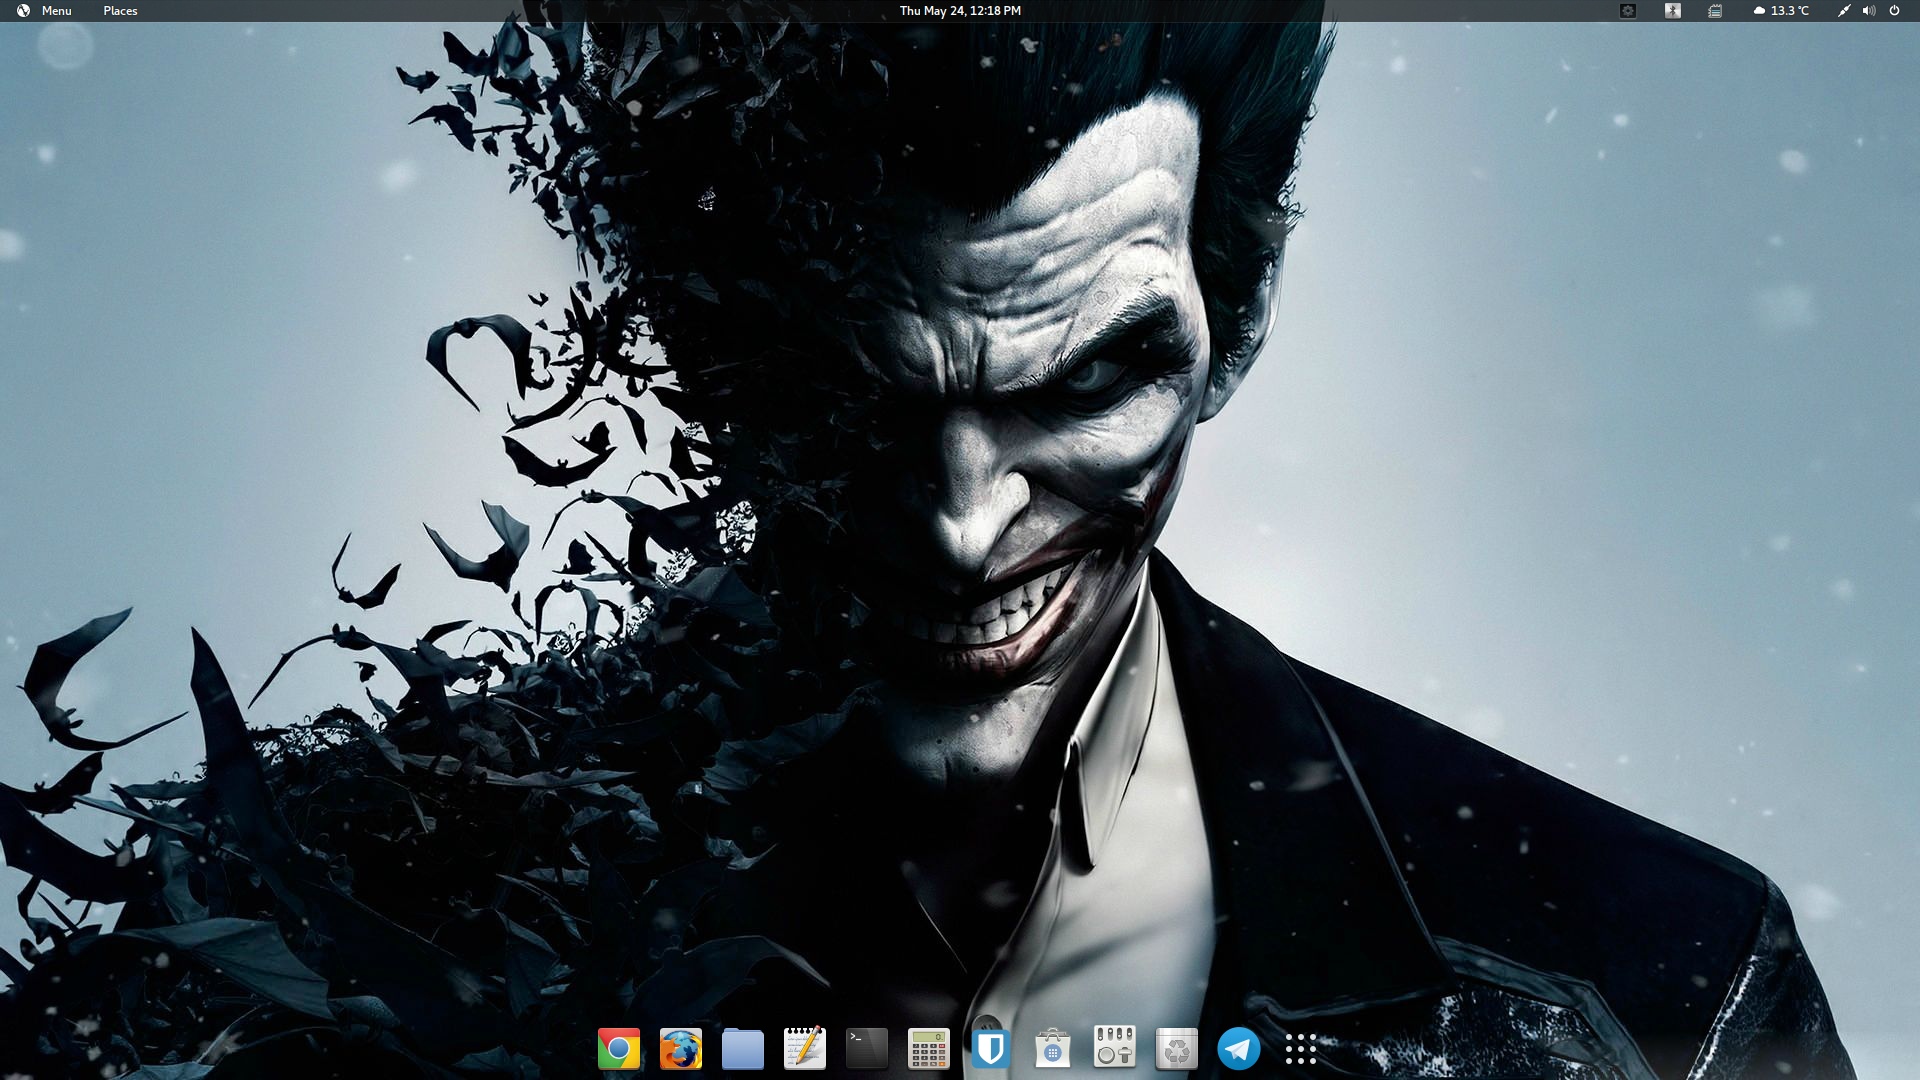Open the Places menu
The image size is (1920, 1080).
[120, 10]
